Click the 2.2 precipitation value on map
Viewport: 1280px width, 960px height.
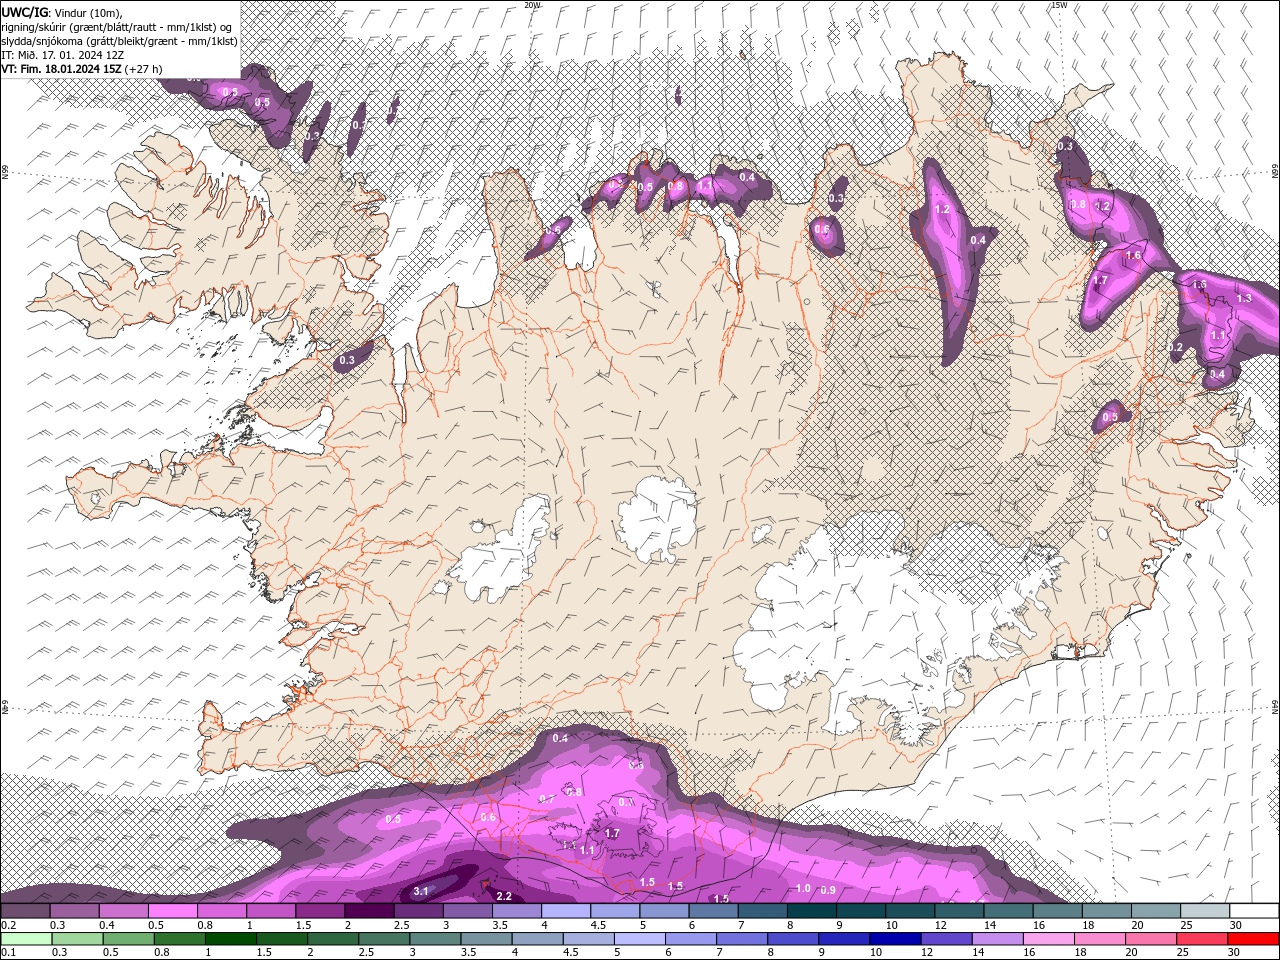click(x=504, y=896)
